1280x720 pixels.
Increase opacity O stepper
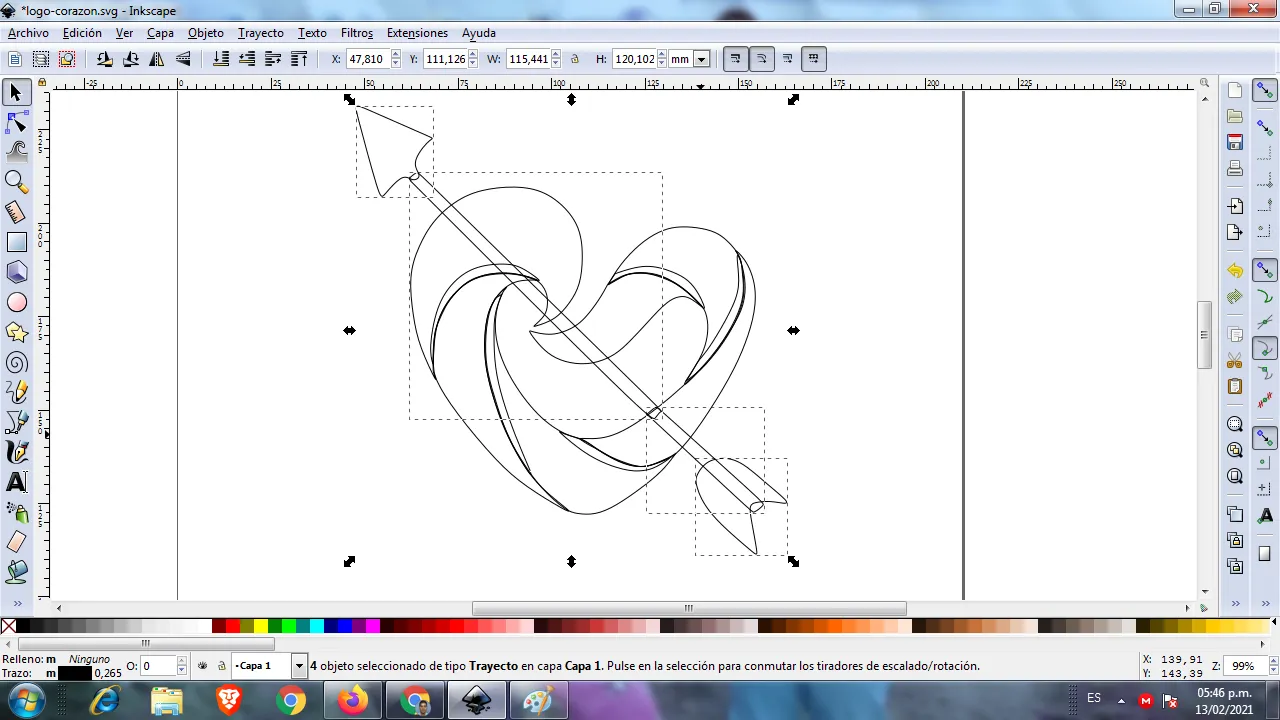pyautogui.click(x=182, y=662)
